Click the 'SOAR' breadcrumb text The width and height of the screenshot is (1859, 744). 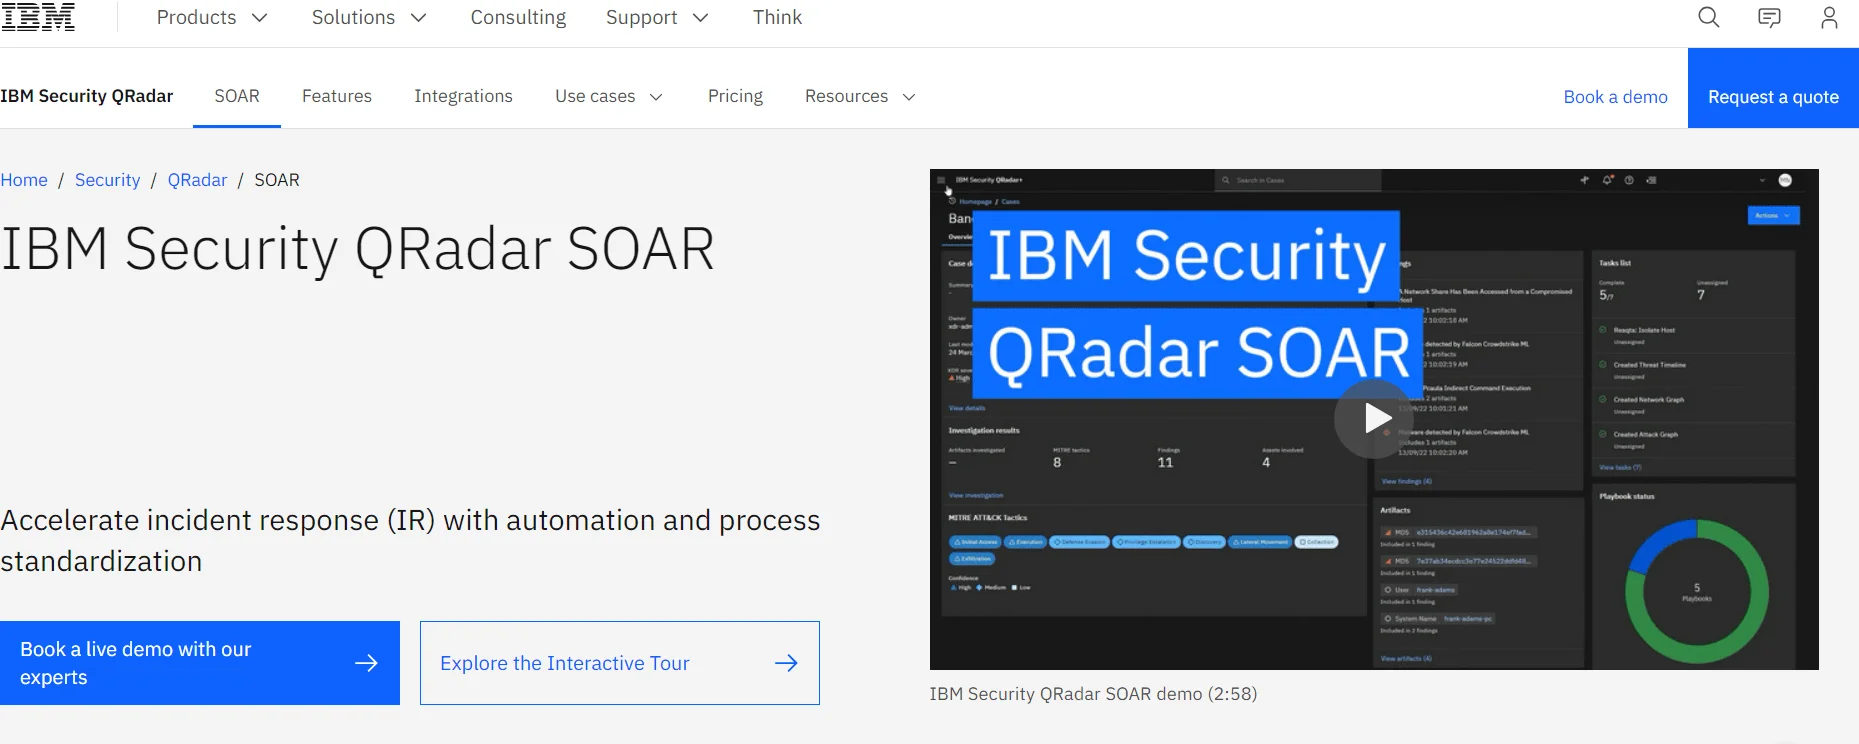[277, 180]
